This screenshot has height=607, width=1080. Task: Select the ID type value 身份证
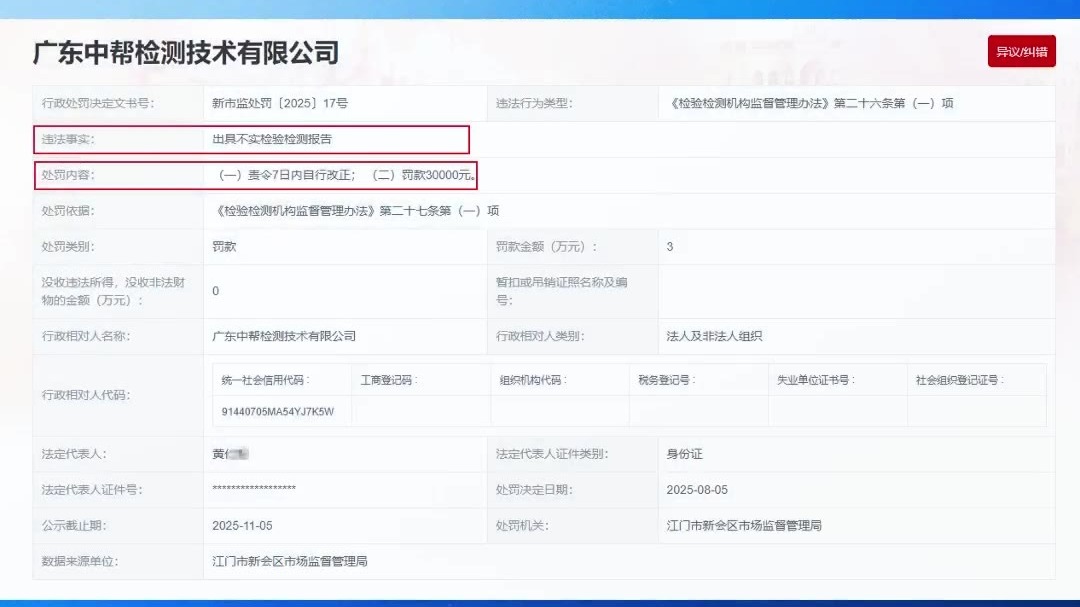(x=685, y=454)
